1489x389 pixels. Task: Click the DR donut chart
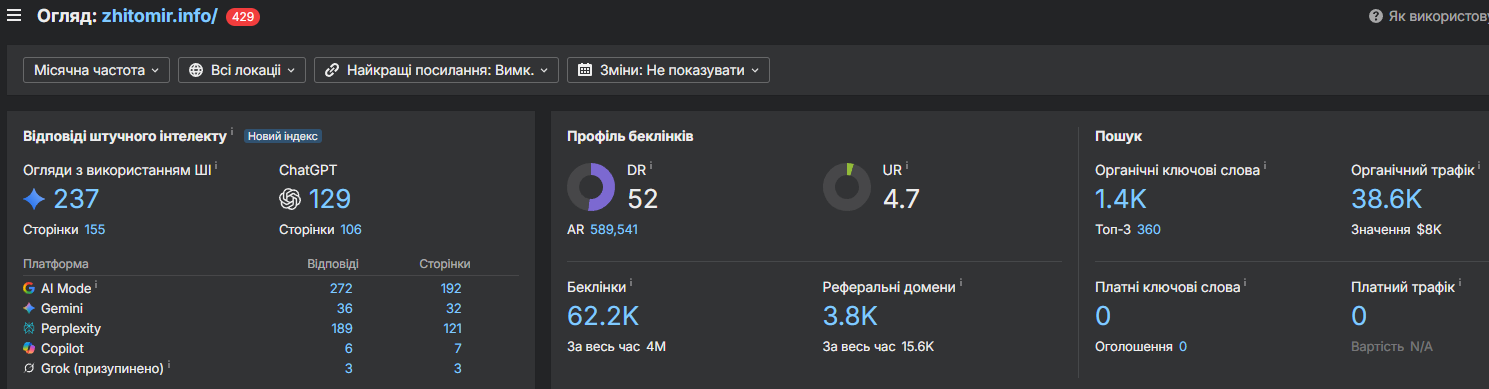pos(591,187)
